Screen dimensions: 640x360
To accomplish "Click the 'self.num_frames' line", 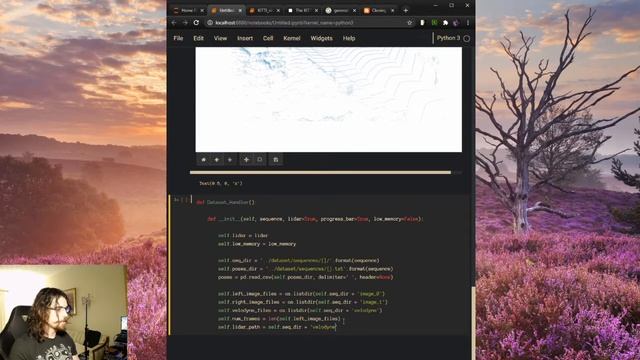I will (x=279, y=319).
